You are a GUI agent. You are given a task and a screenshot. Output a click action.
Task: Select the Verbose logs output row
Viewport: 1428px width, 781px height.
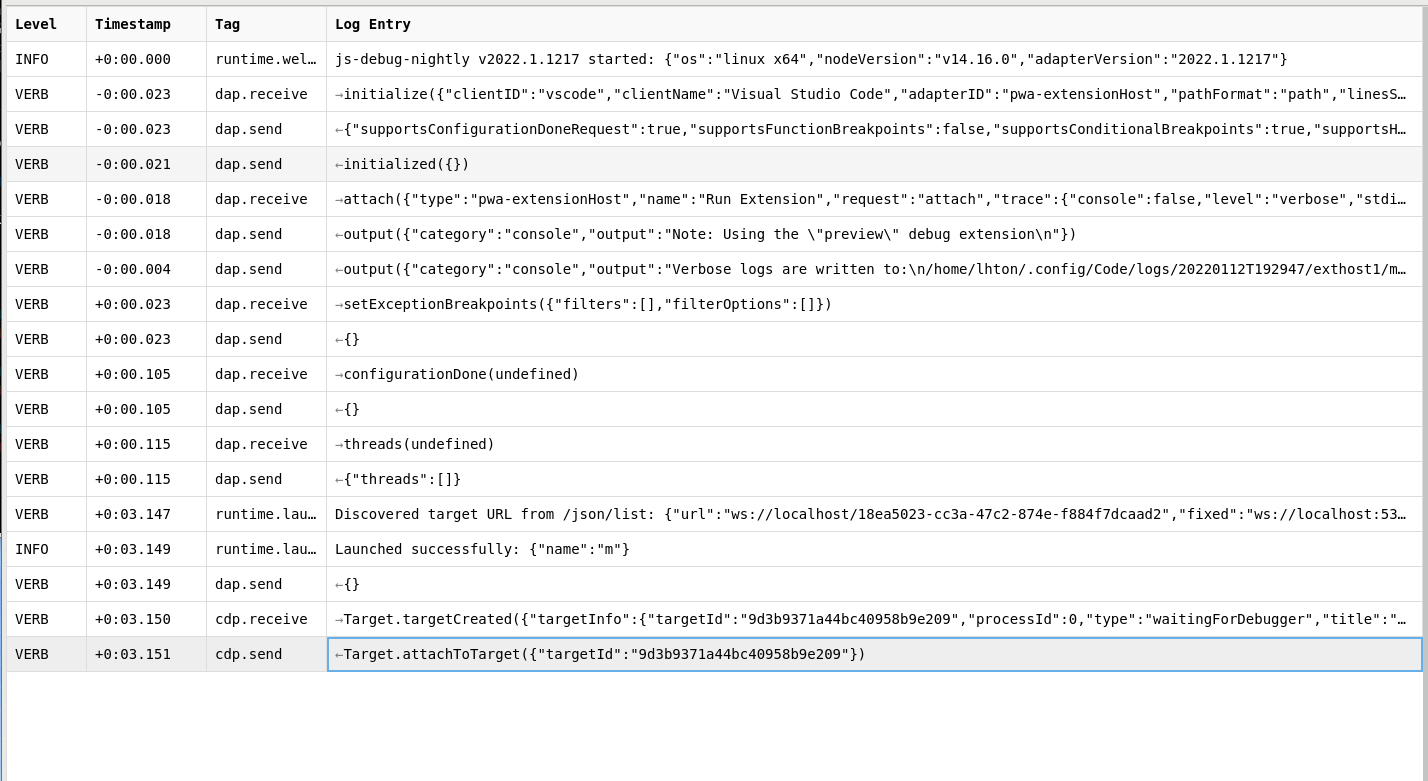tap(700, 269)
